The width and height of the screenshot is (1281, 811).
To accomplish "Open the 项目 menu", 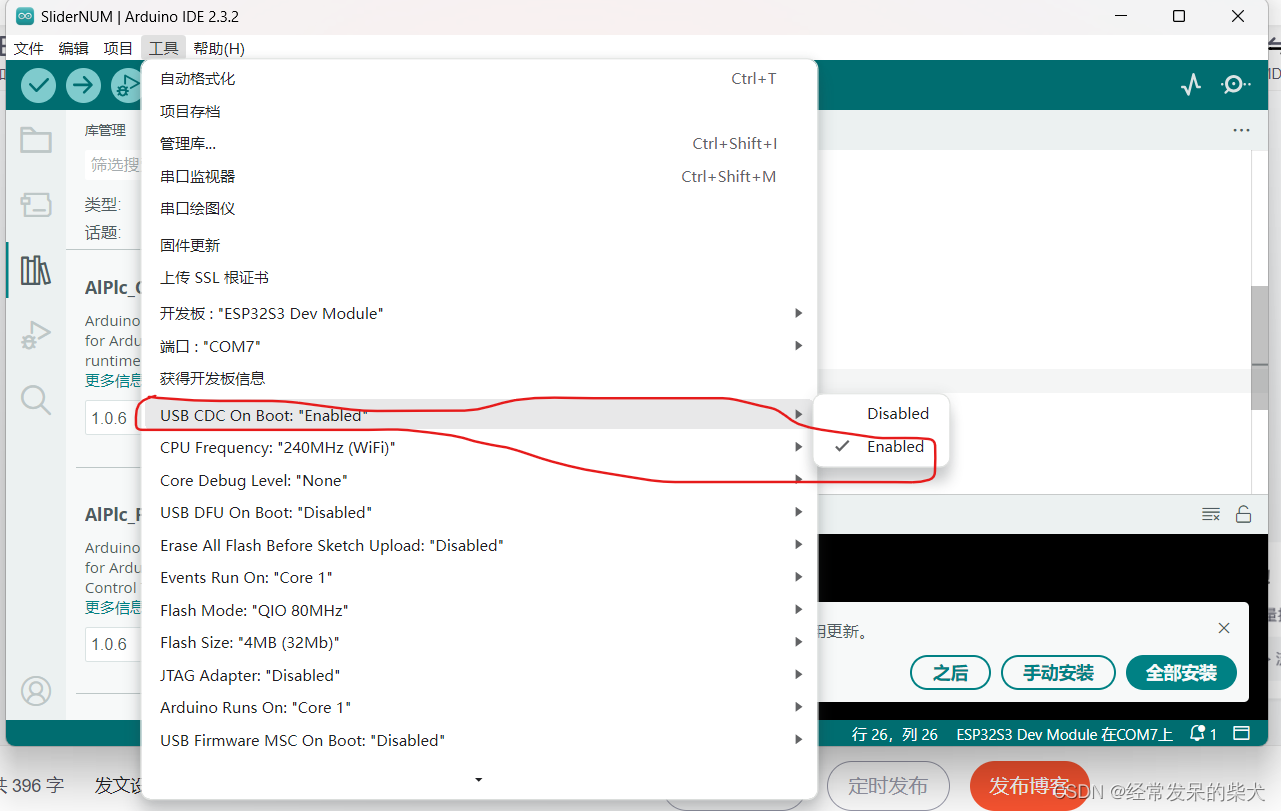I will [x=118, y=48].
